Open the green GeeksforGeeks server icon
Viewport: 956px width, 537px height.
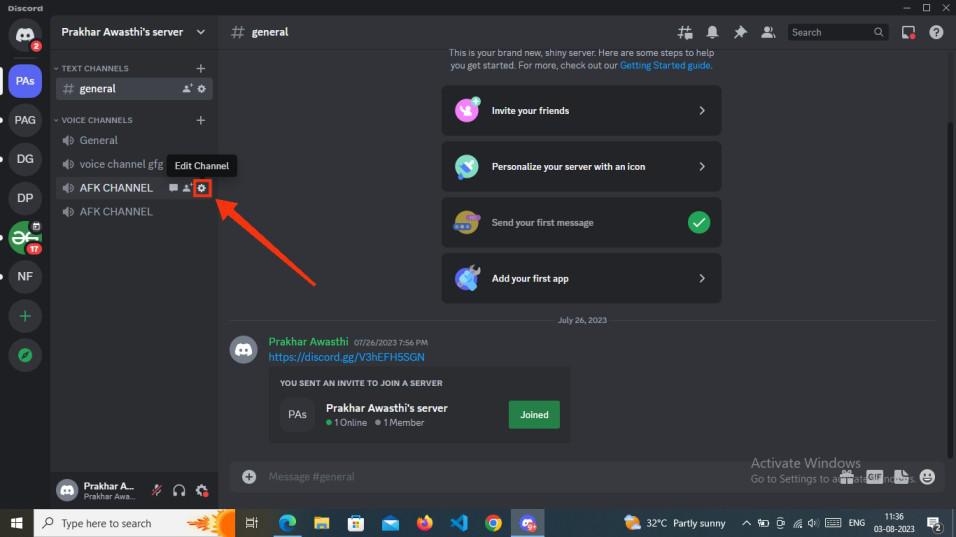tap(25, 238)
